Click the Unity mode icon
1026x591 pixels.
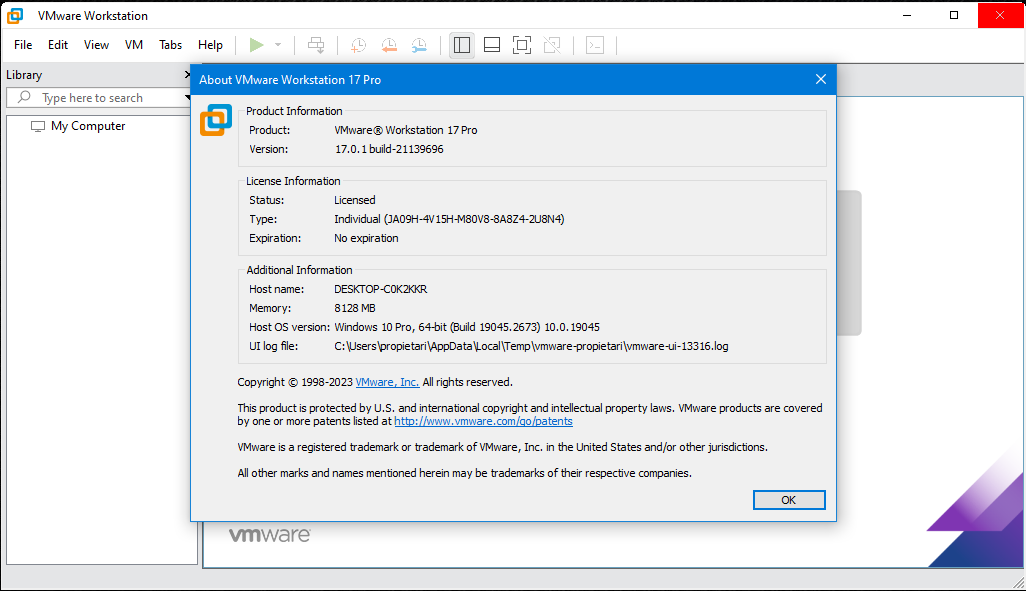552,45
